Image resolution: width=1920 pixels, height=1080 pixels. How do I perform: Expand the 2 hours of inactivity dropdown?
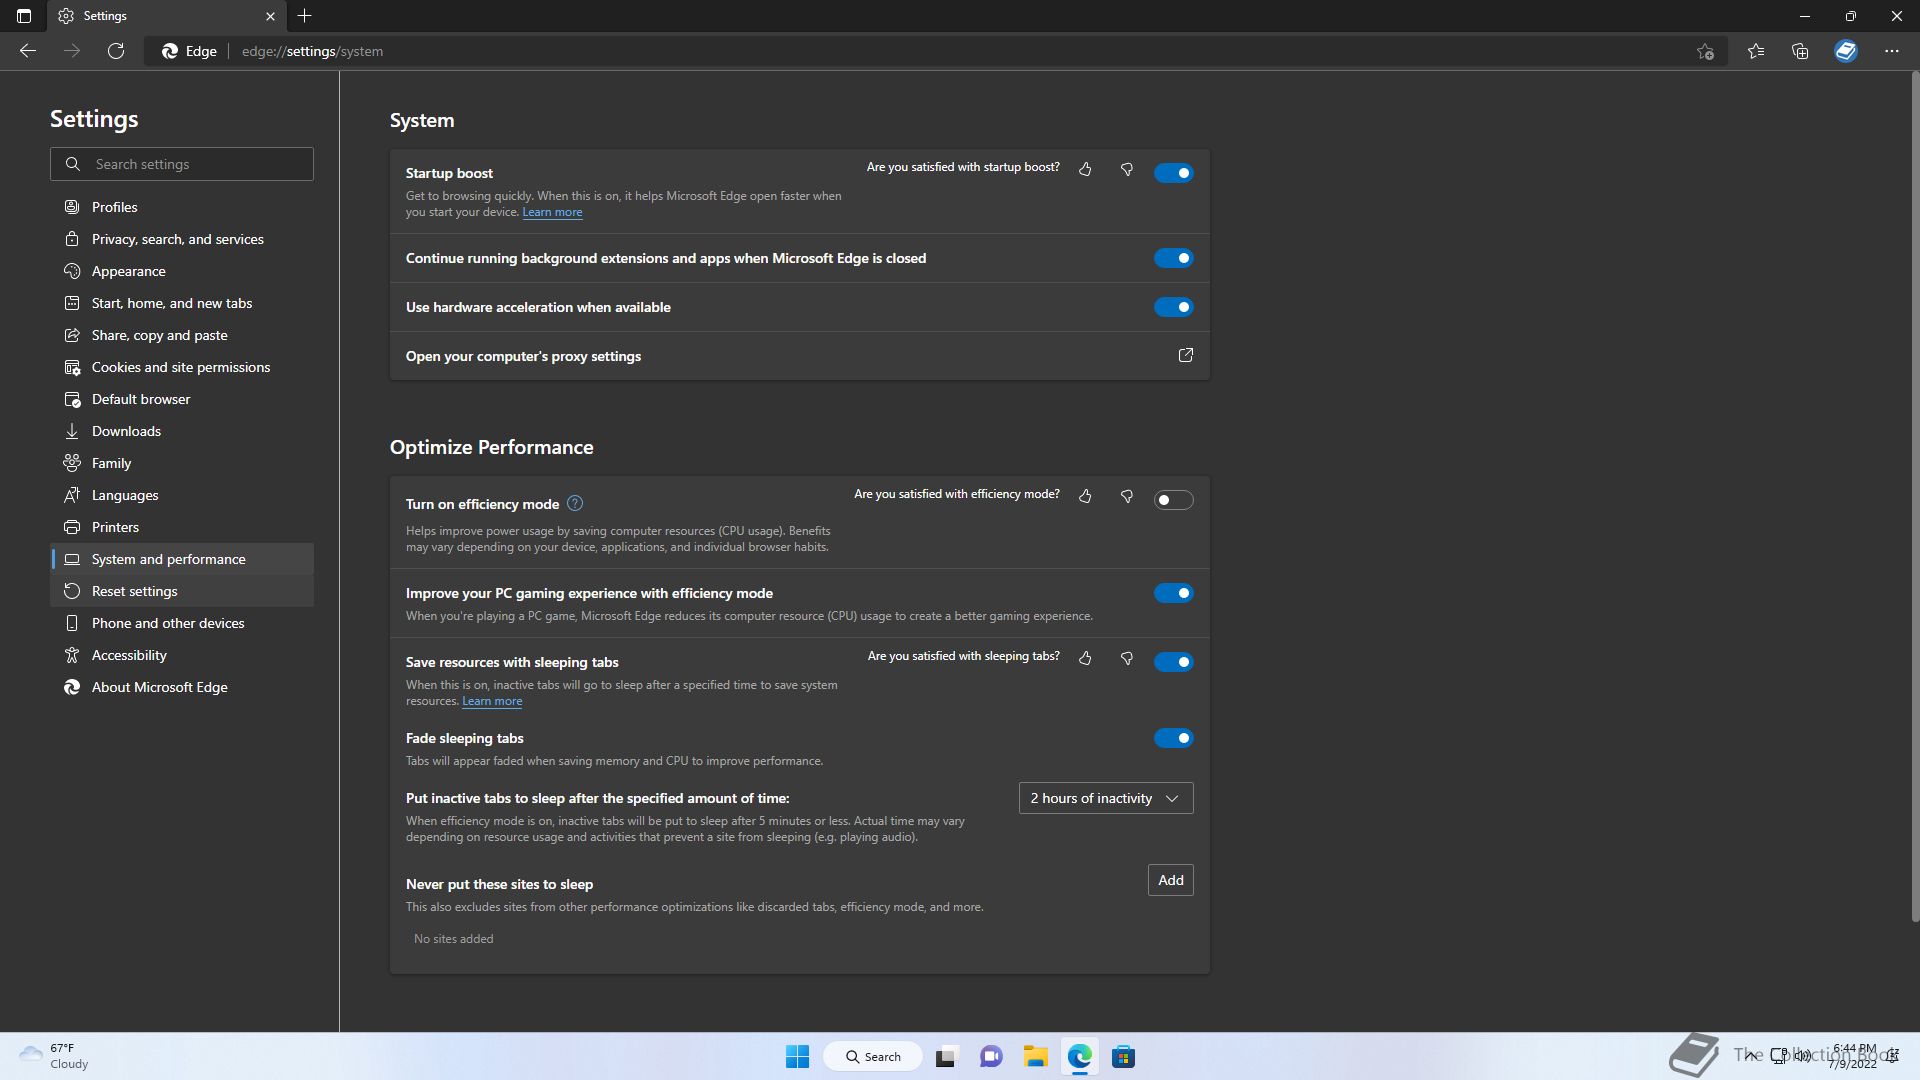pos(1106,798)
